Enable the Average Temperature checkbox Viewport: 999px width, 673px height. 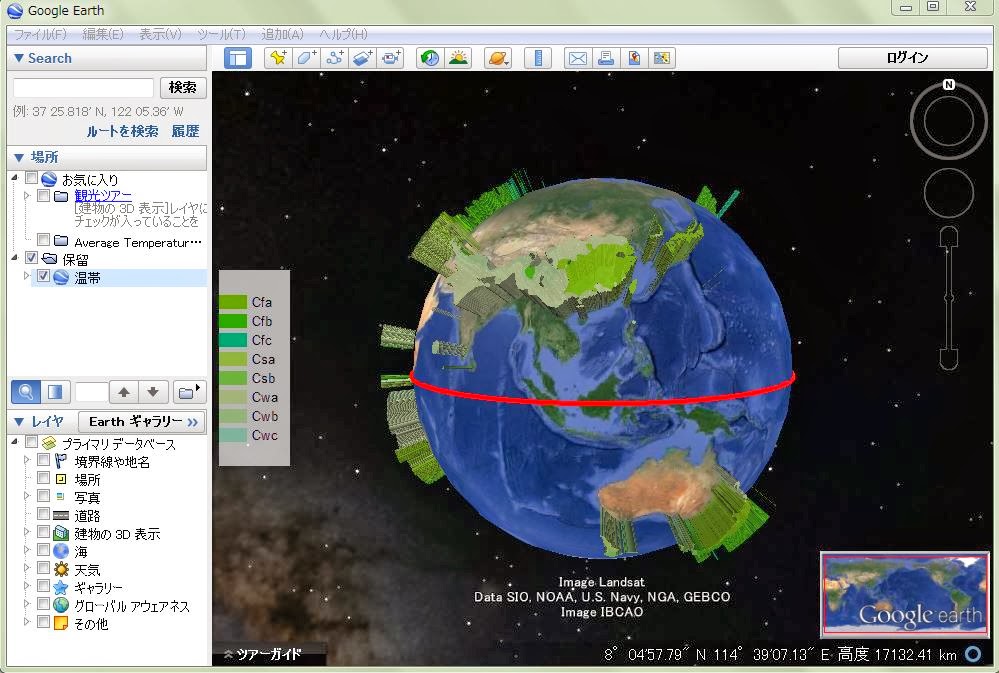pyautogui.click(x=43, y=240)
